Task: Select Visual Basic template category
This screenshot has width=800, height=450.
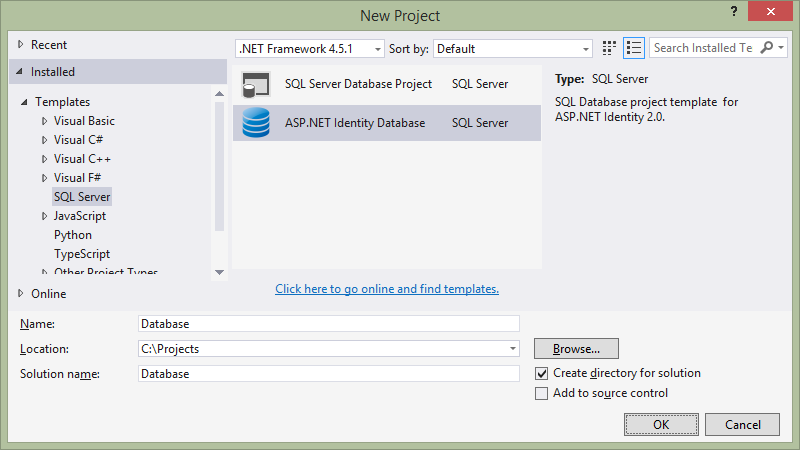Action: pos(84,121)
